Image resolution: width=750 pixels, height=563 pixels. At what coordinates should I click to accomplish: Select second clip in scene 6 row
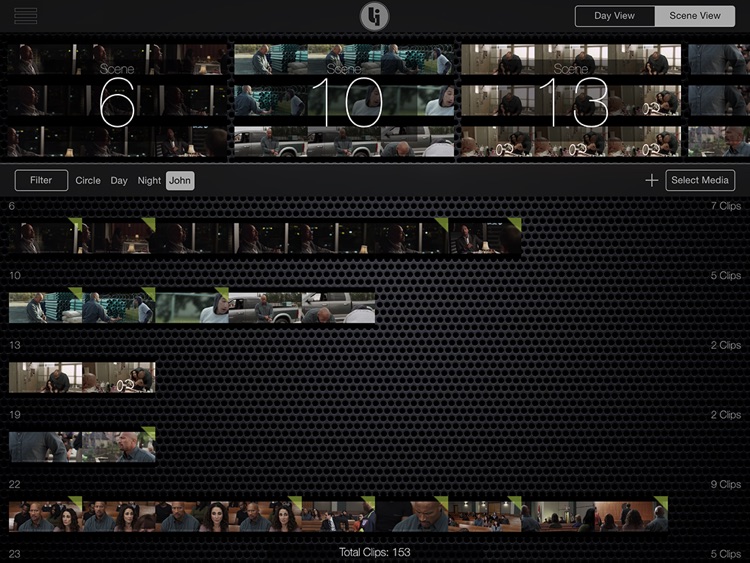point(119,238)
